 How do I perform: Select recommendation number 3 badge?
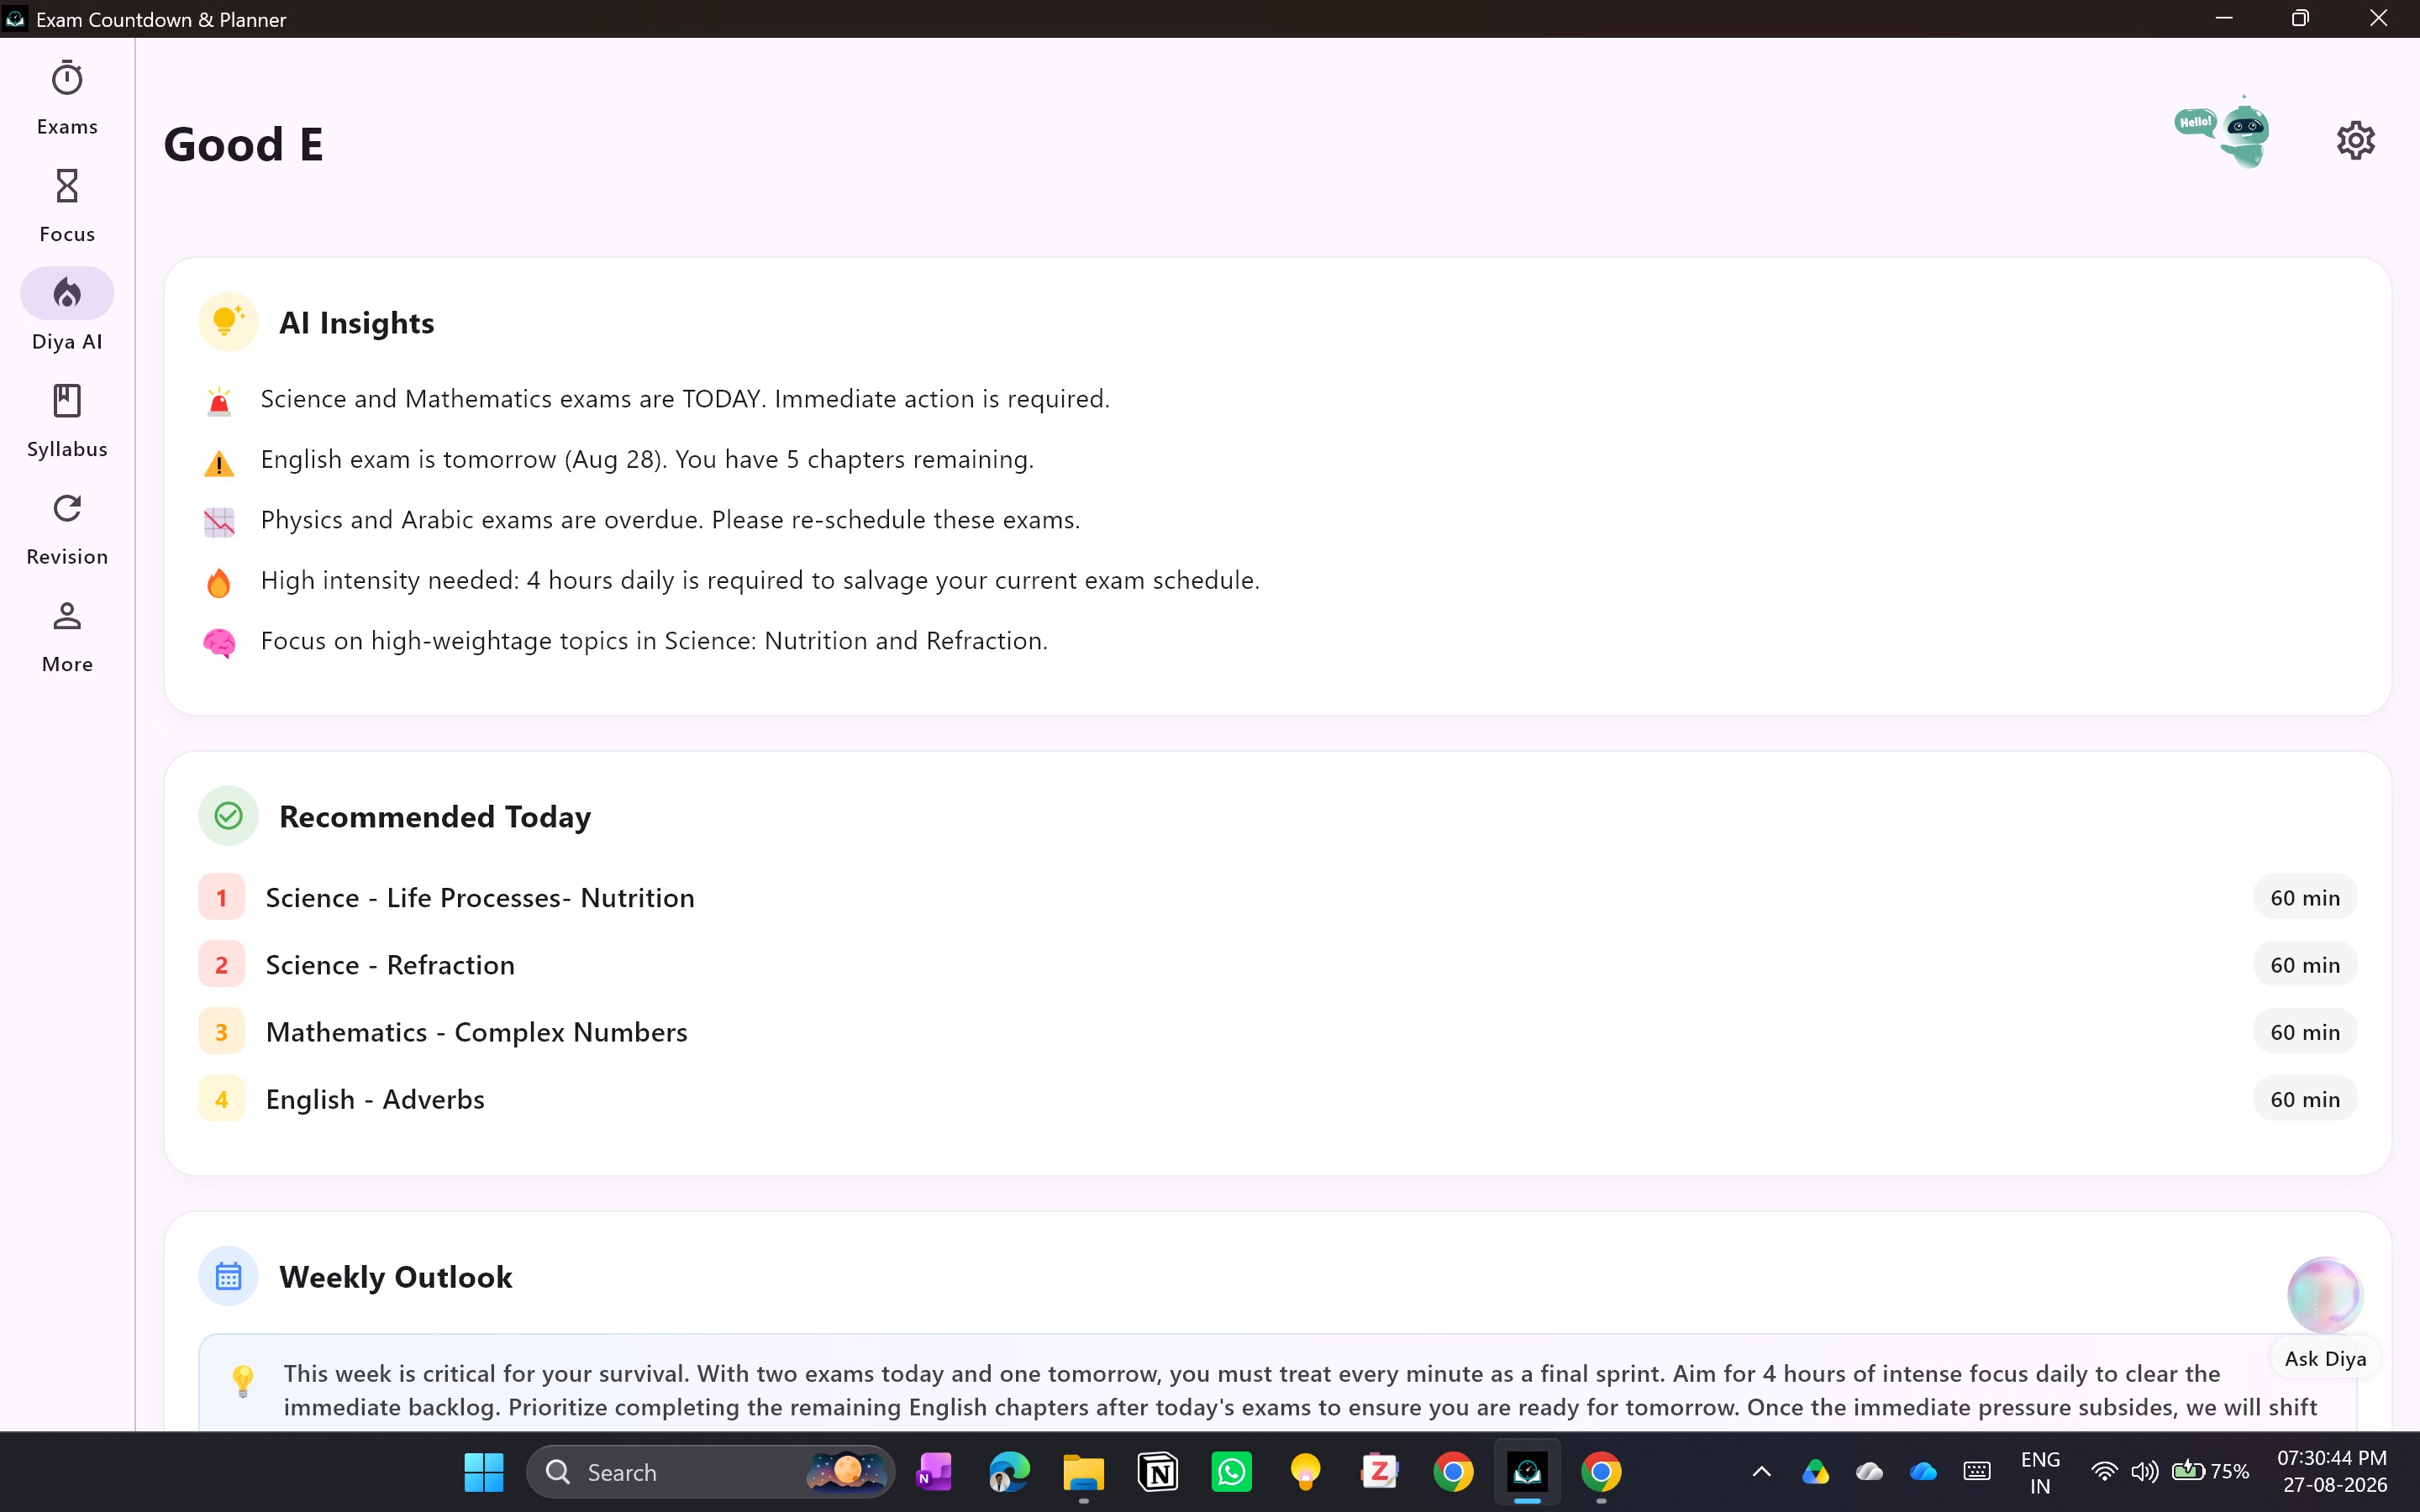coord(222,1031)
